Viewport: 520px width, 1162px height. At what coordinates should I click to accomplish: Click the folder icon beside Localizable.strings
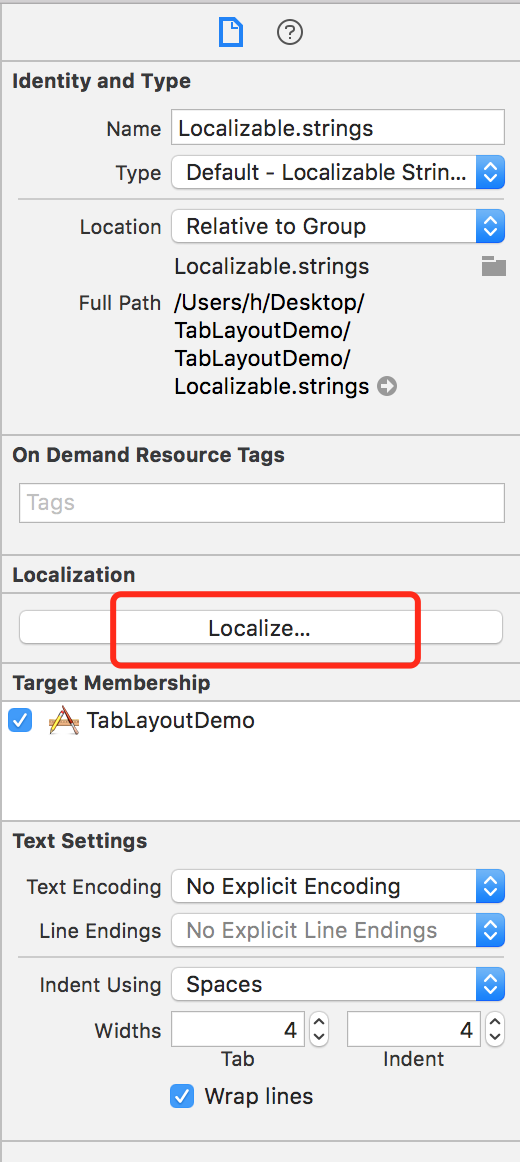tap(493, 266)
